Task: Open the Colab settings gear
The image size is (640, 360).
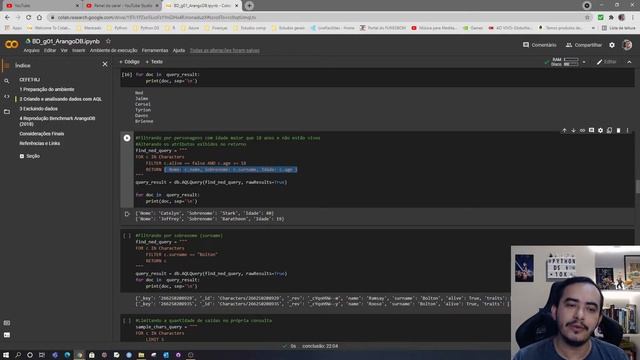Action: tap(612, 45)
